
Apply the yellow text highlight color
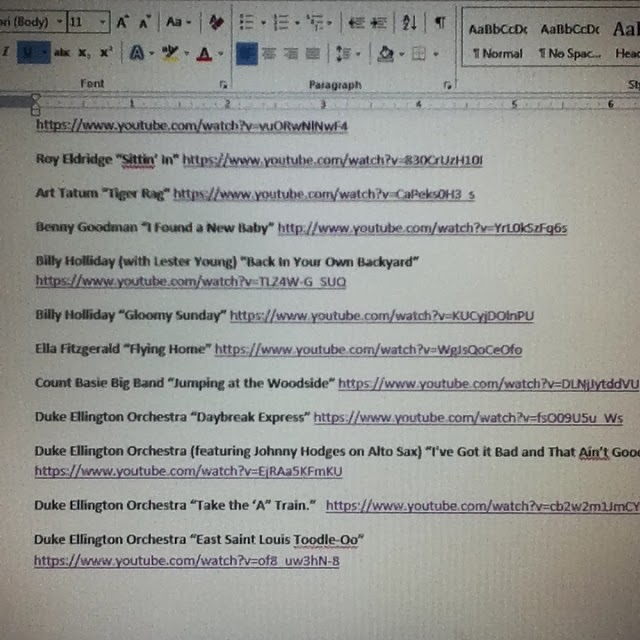[170, 53]
